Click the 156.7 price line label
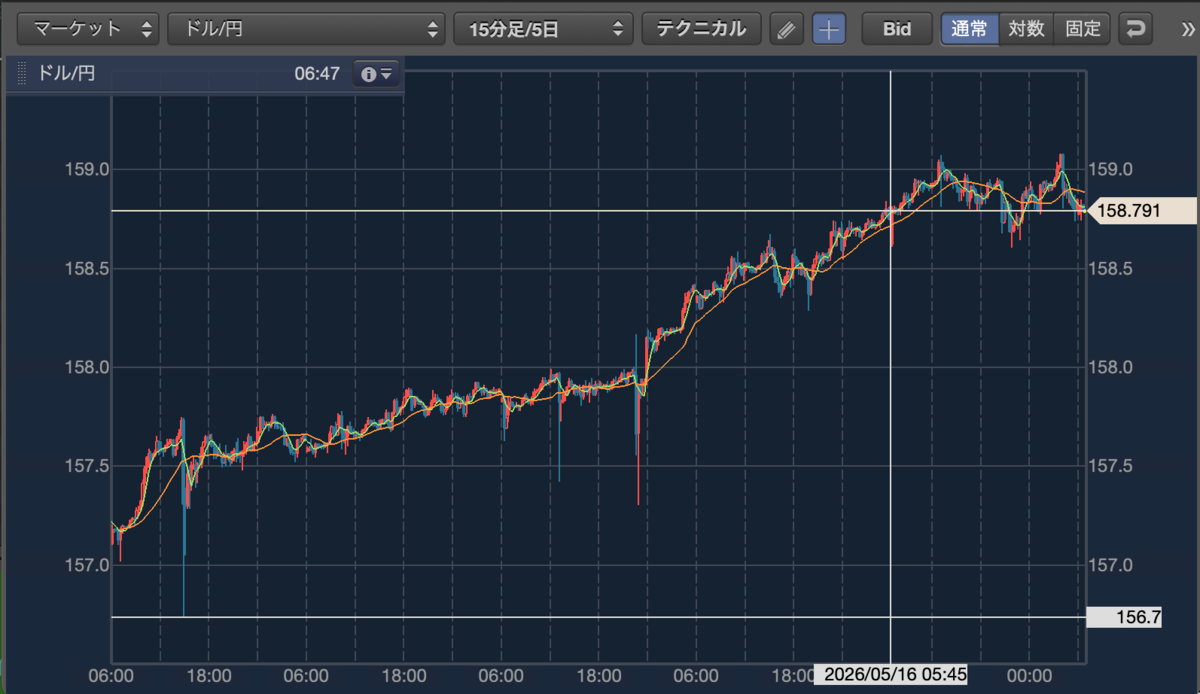This screenshot has height=694, width=1200. [1125, 618]
